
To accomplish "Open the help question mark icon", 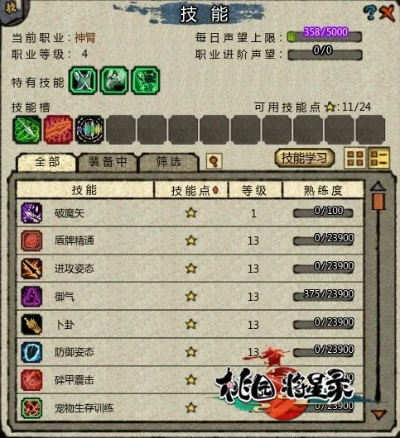I will coord(369,13).
